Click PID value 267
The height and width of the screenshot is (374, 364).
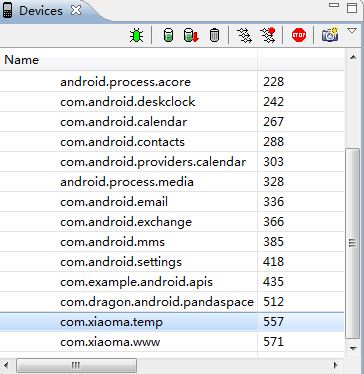point(273,122)
